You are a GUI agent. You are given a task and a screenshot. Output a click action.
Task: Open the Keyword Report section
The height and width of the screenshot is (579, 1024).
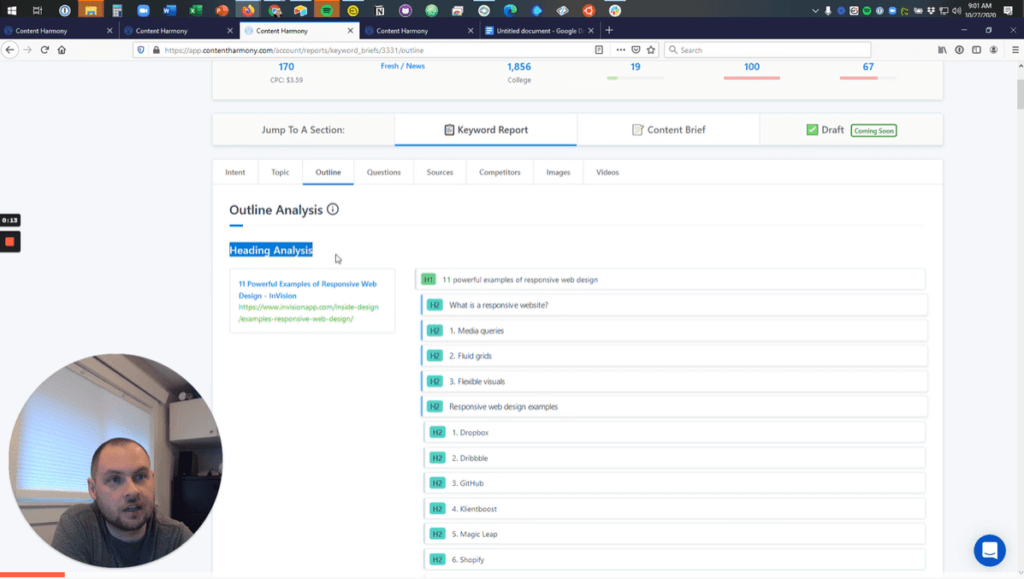pos(486,130)
